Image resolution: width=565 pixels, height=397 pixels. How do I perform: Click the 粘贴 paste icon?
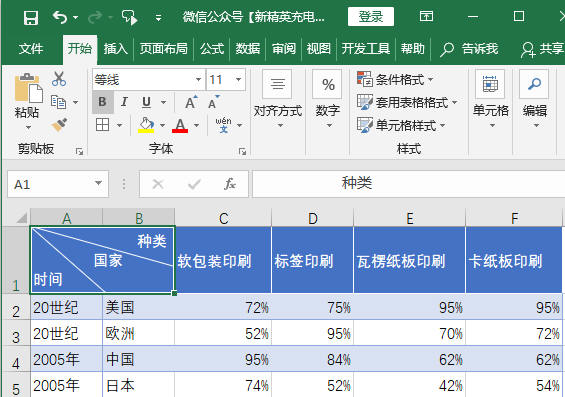pos(28,88)
